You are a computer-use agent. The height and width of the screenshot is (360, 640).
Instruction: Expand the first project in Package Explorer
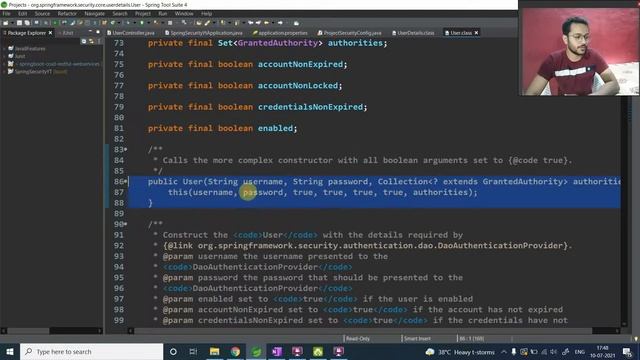(4, 49)
